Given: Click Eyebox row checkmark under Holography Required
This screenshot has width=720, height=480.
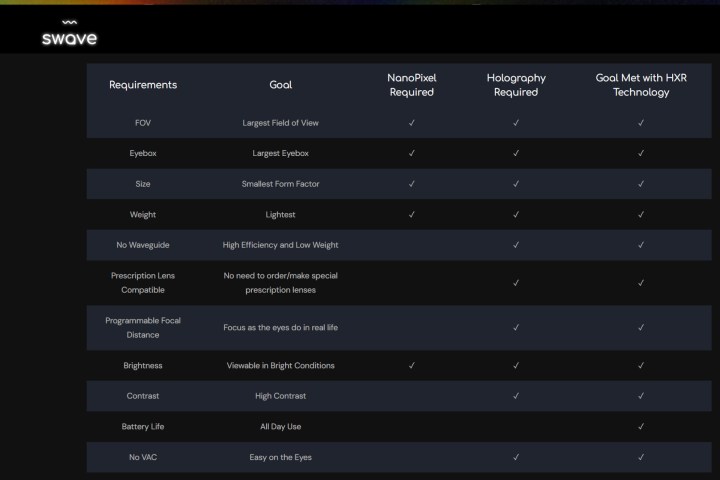Looking at the screenshot, I should pos(515,154).
